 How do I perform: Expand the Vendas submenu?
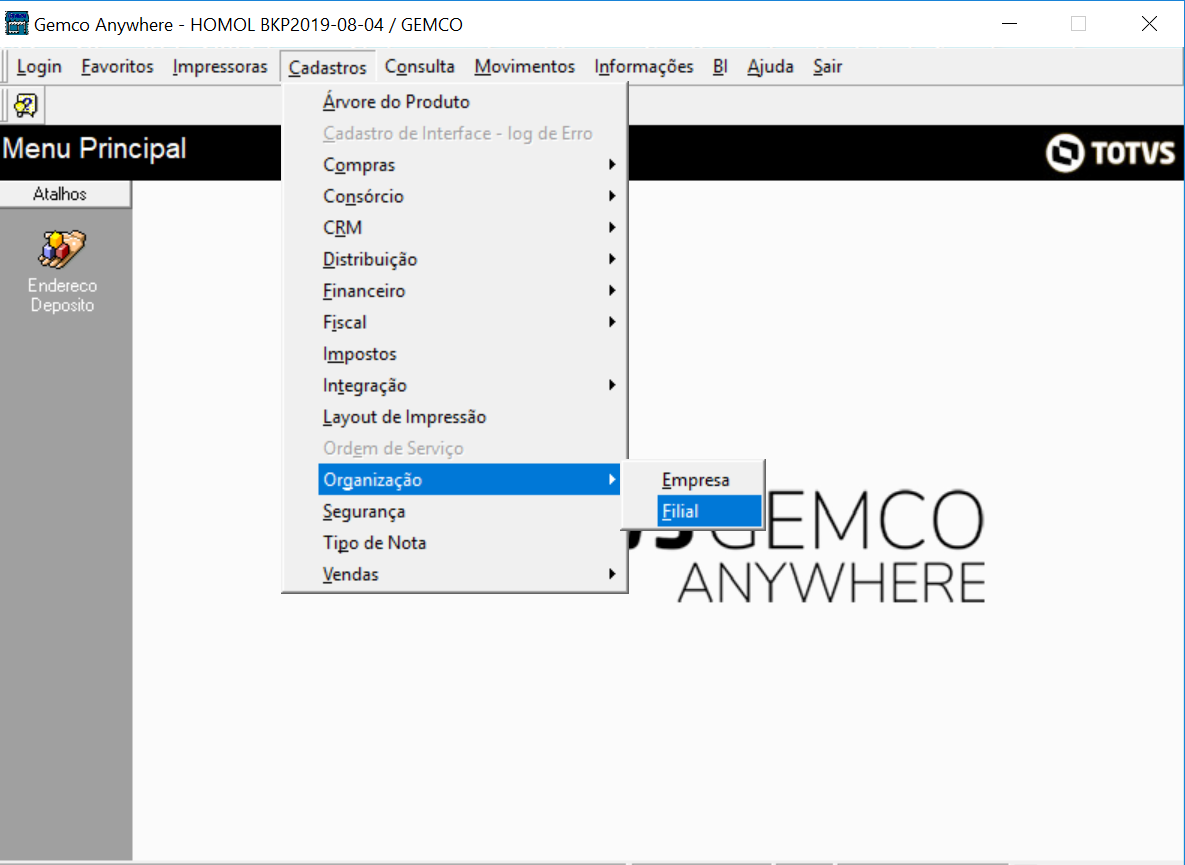click(x=469, y=575)
